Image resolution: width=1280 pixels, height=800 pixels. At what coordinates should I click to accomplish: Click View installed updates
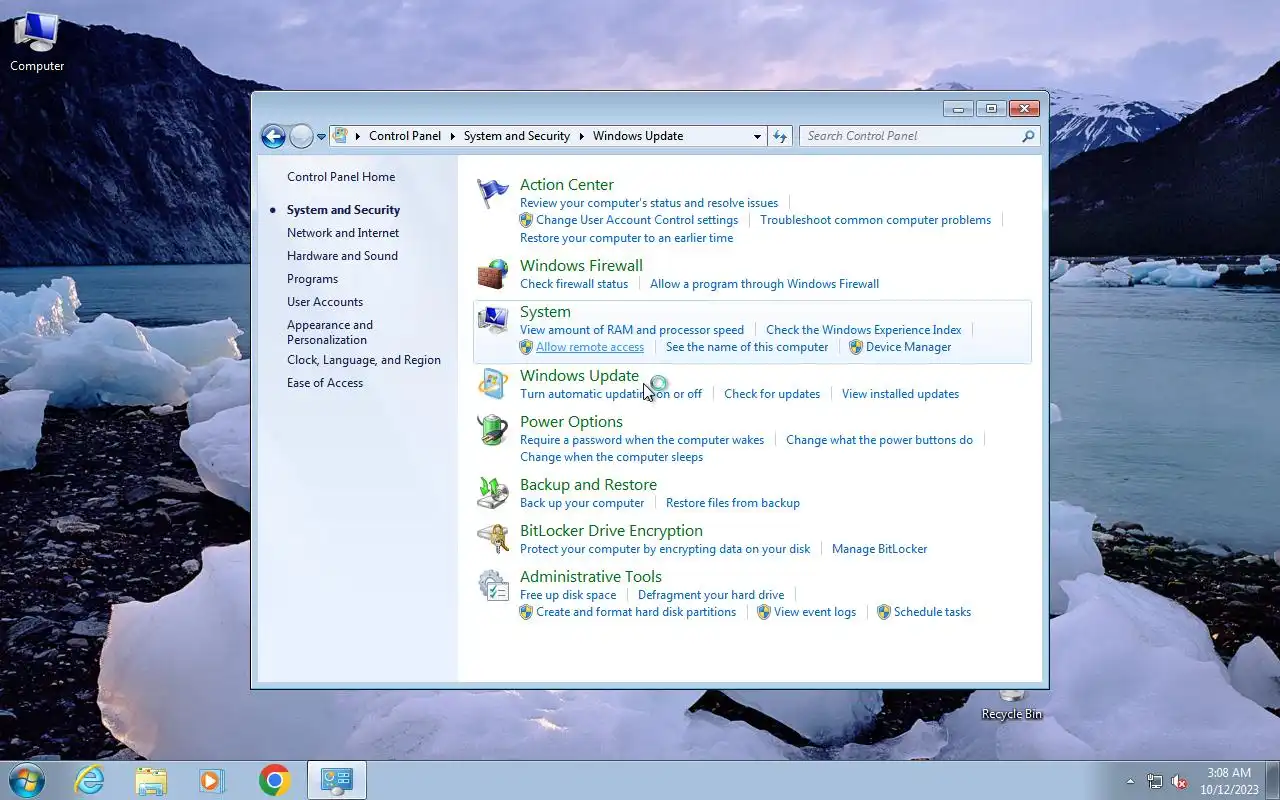[x=900, y=394]
